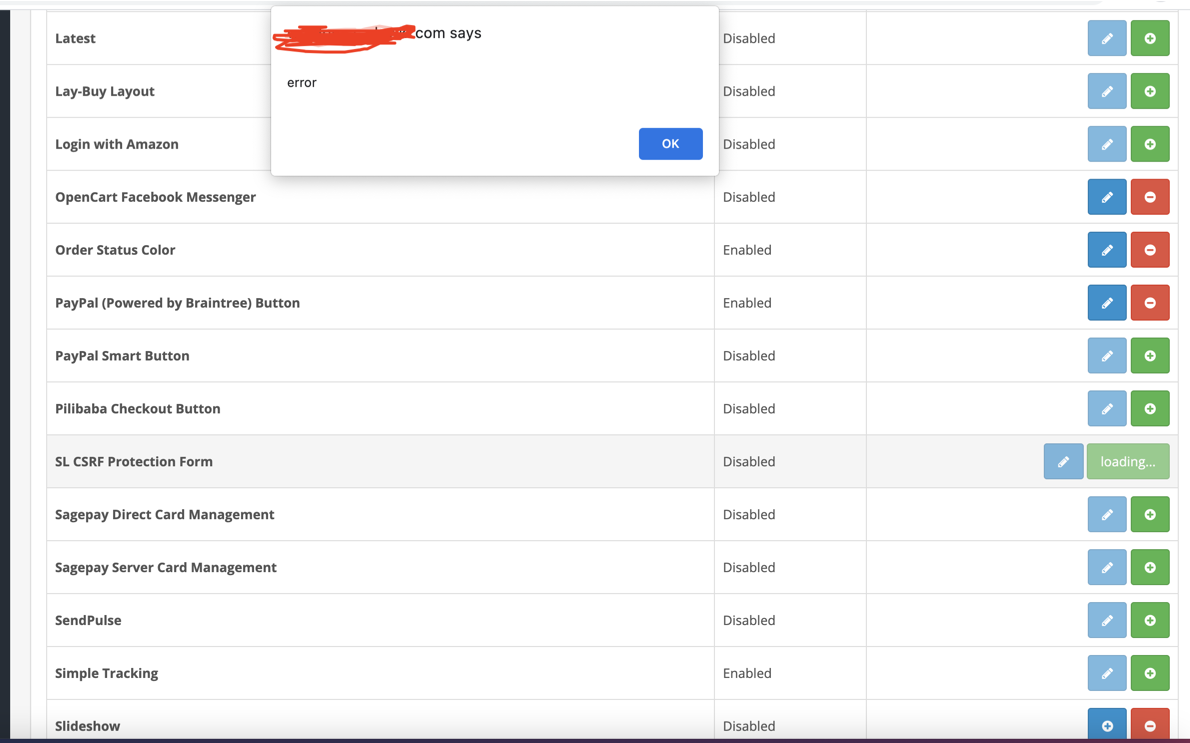Select the 'Simple Tracking' module name

pos(106,673)
